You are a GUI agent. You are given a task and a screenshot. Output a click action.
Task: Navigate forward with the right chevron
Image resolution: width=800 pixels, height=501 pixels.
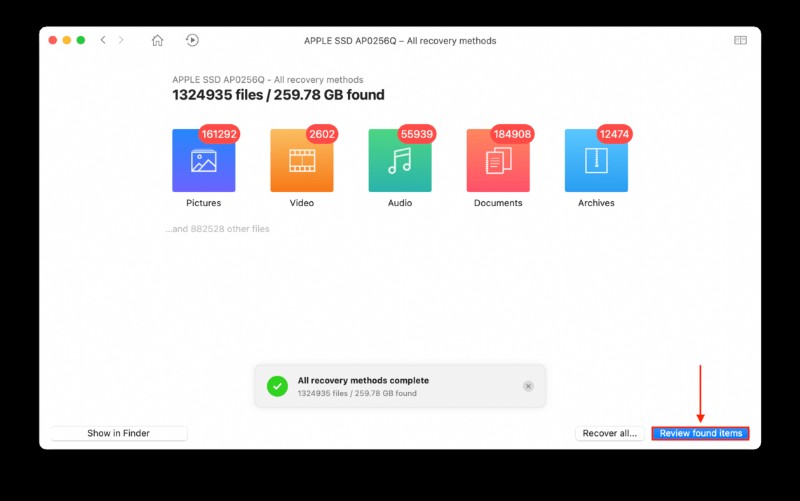tap(121, 40)
